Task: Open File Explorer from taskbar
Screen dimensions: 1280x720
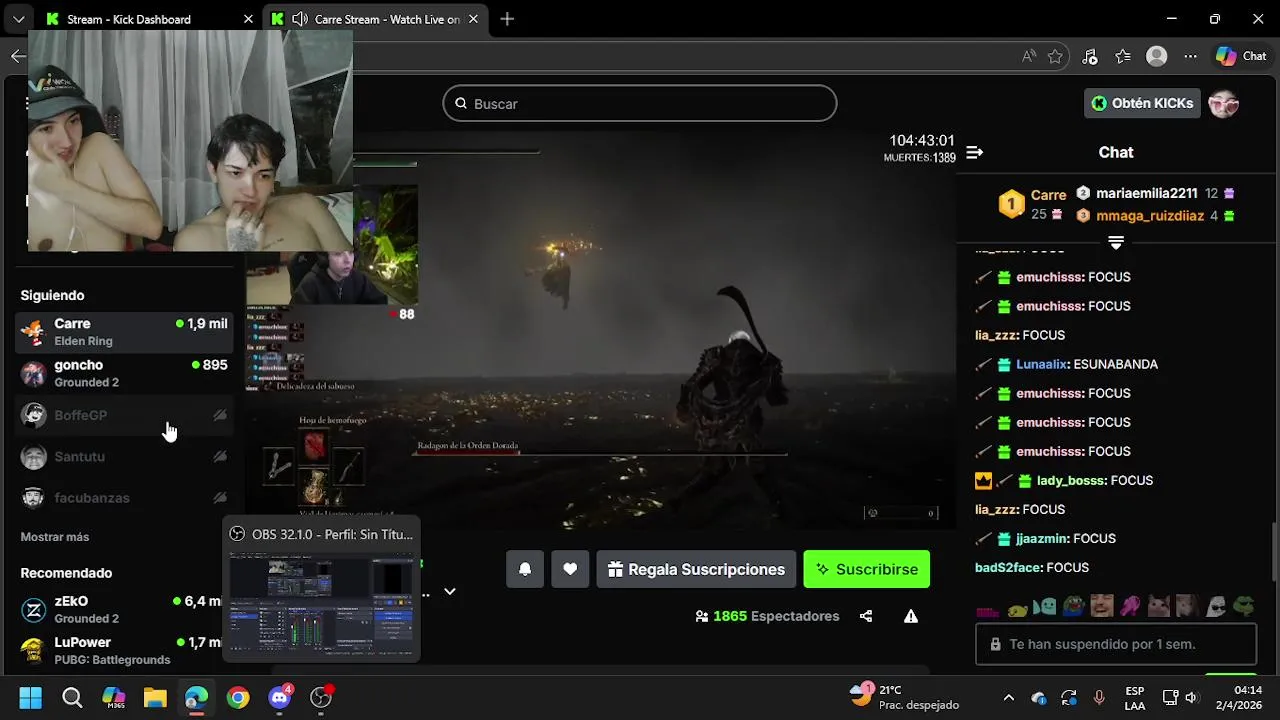Action: 154,697
